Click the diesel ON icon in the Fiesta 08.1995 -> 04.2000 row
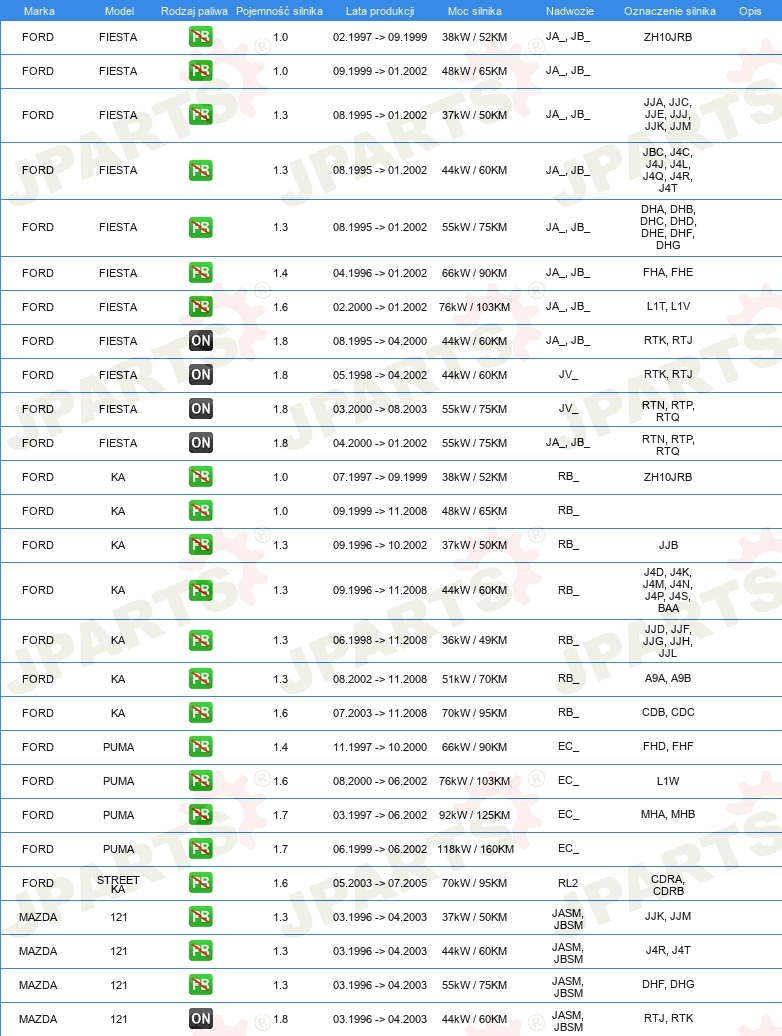Viewport: 782px width, 1036px height. [x=201, y=341]
